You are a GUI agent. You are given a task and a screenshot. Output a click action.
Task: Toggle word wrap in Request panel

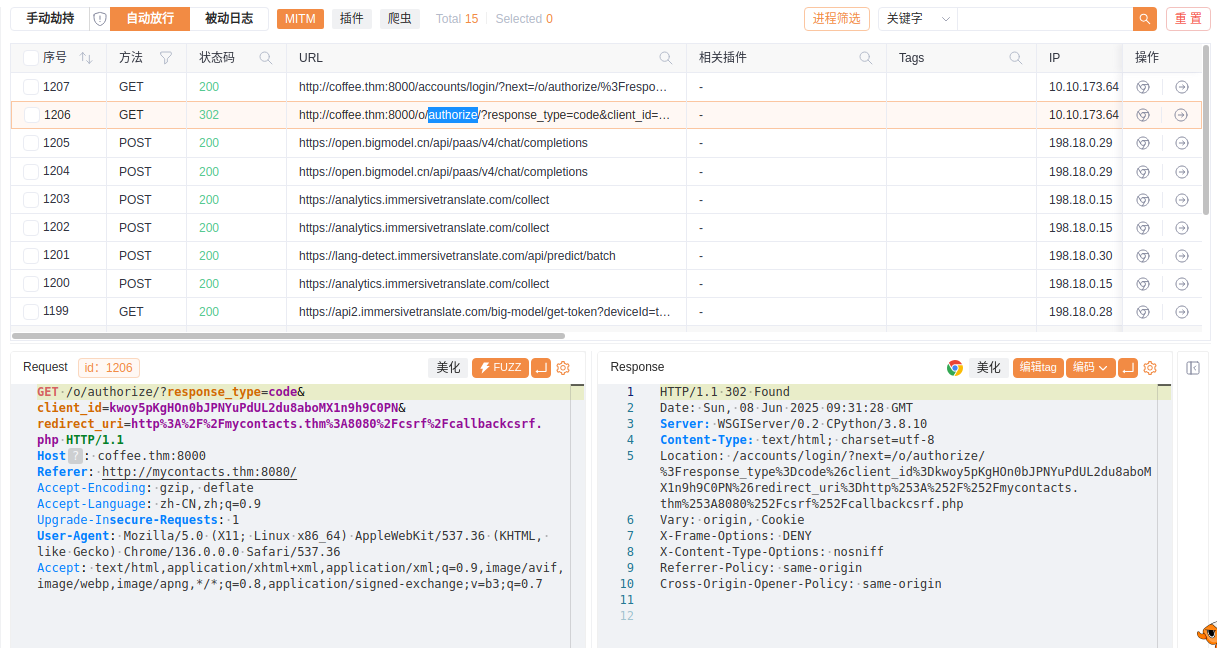pyautogui.click(x=541, y=368)
